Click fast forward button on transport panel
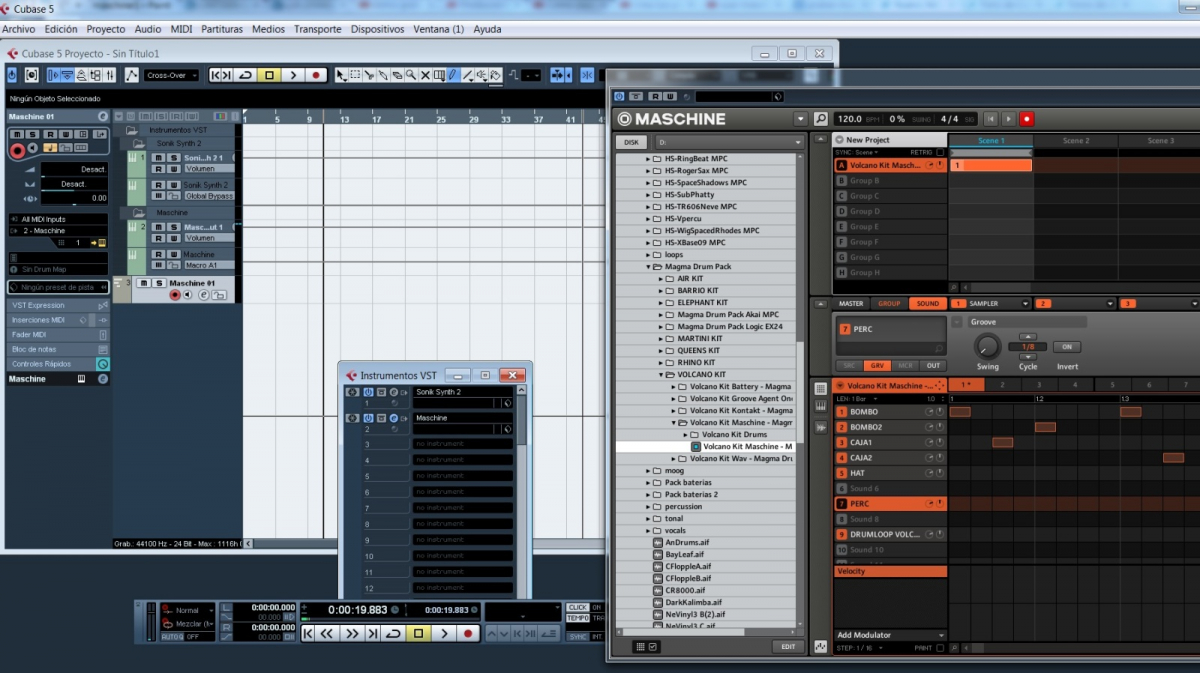 352,633
